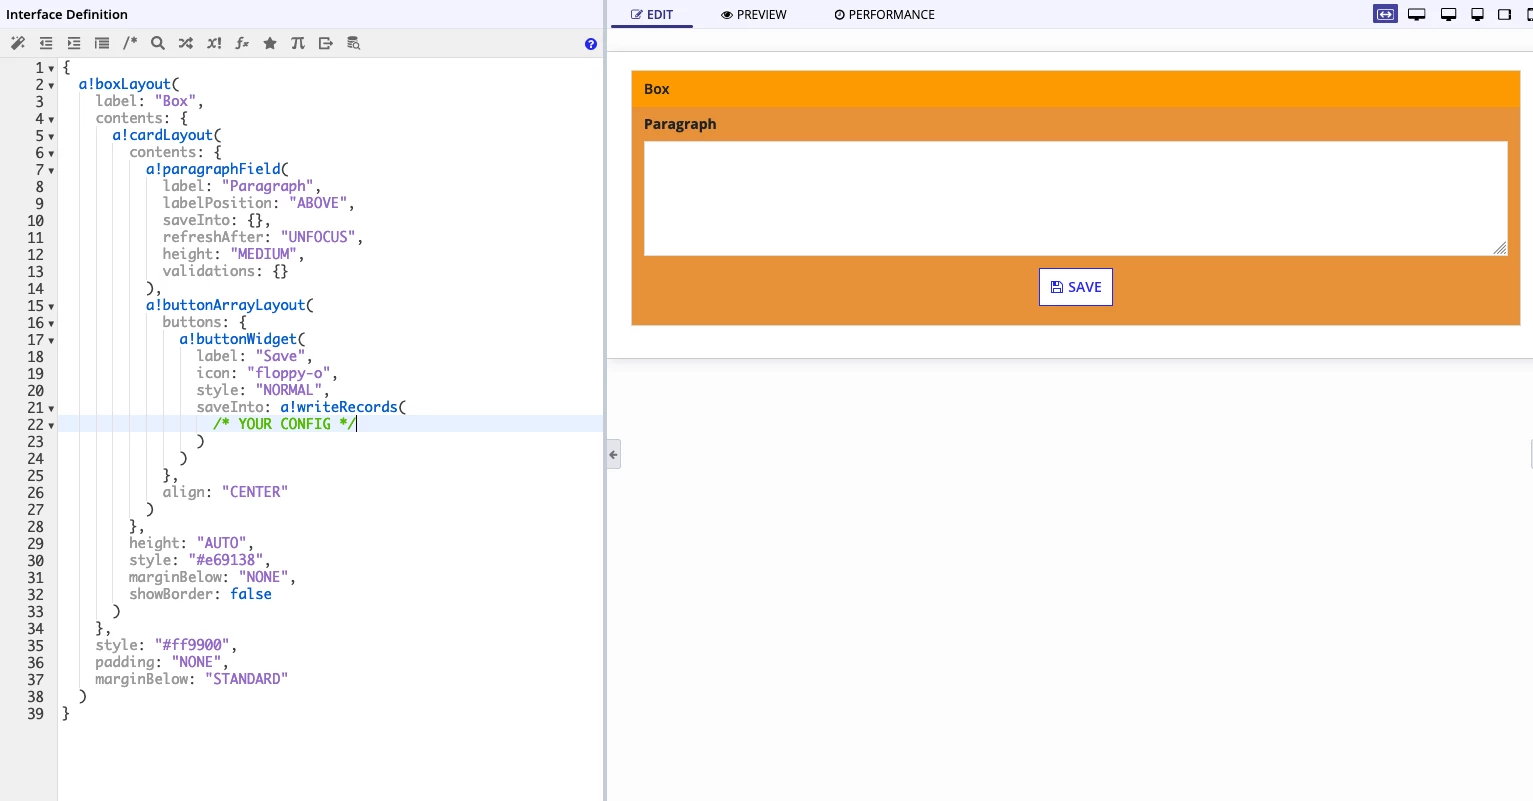Click the SAVE button in preview
Viewport: 1533px width, 801px height.
[x=1076, y=287]
